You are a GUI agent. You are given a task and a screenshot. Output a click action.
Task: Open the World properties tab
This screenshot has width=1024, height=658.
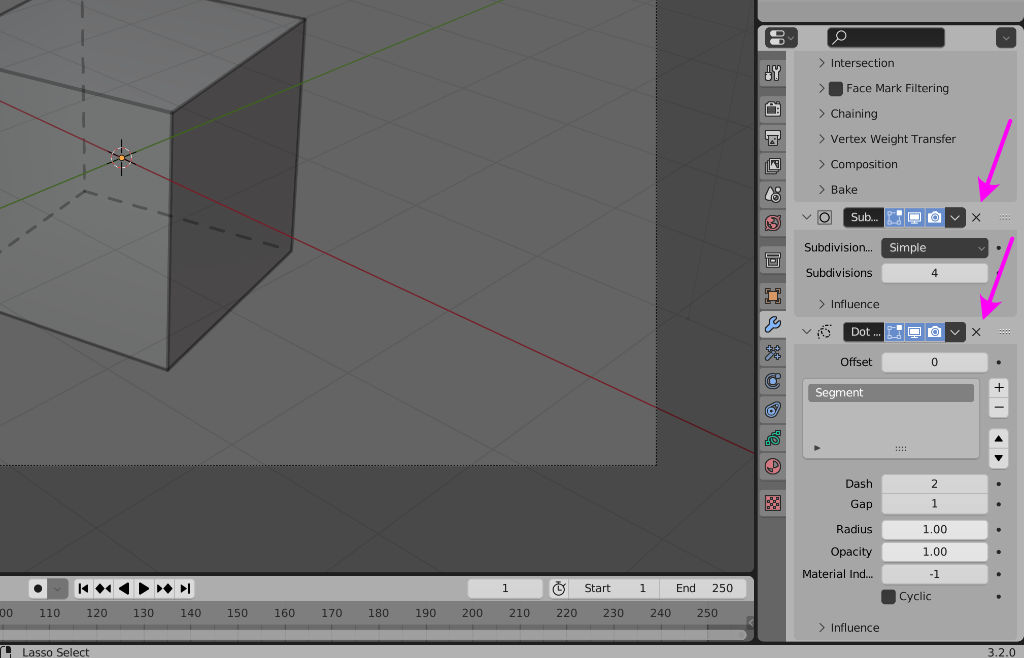click(x=772, y=222)
